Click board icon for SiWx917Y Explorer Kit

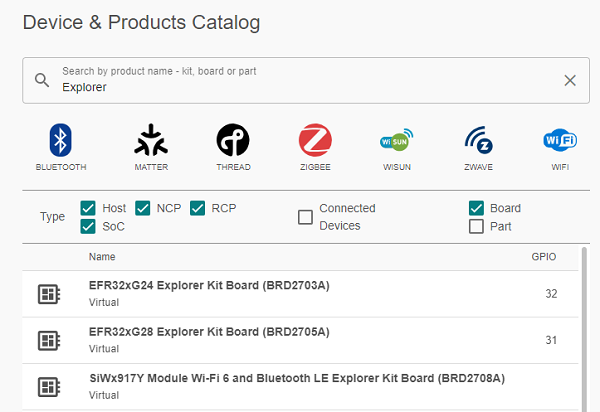tap(49, 387)
